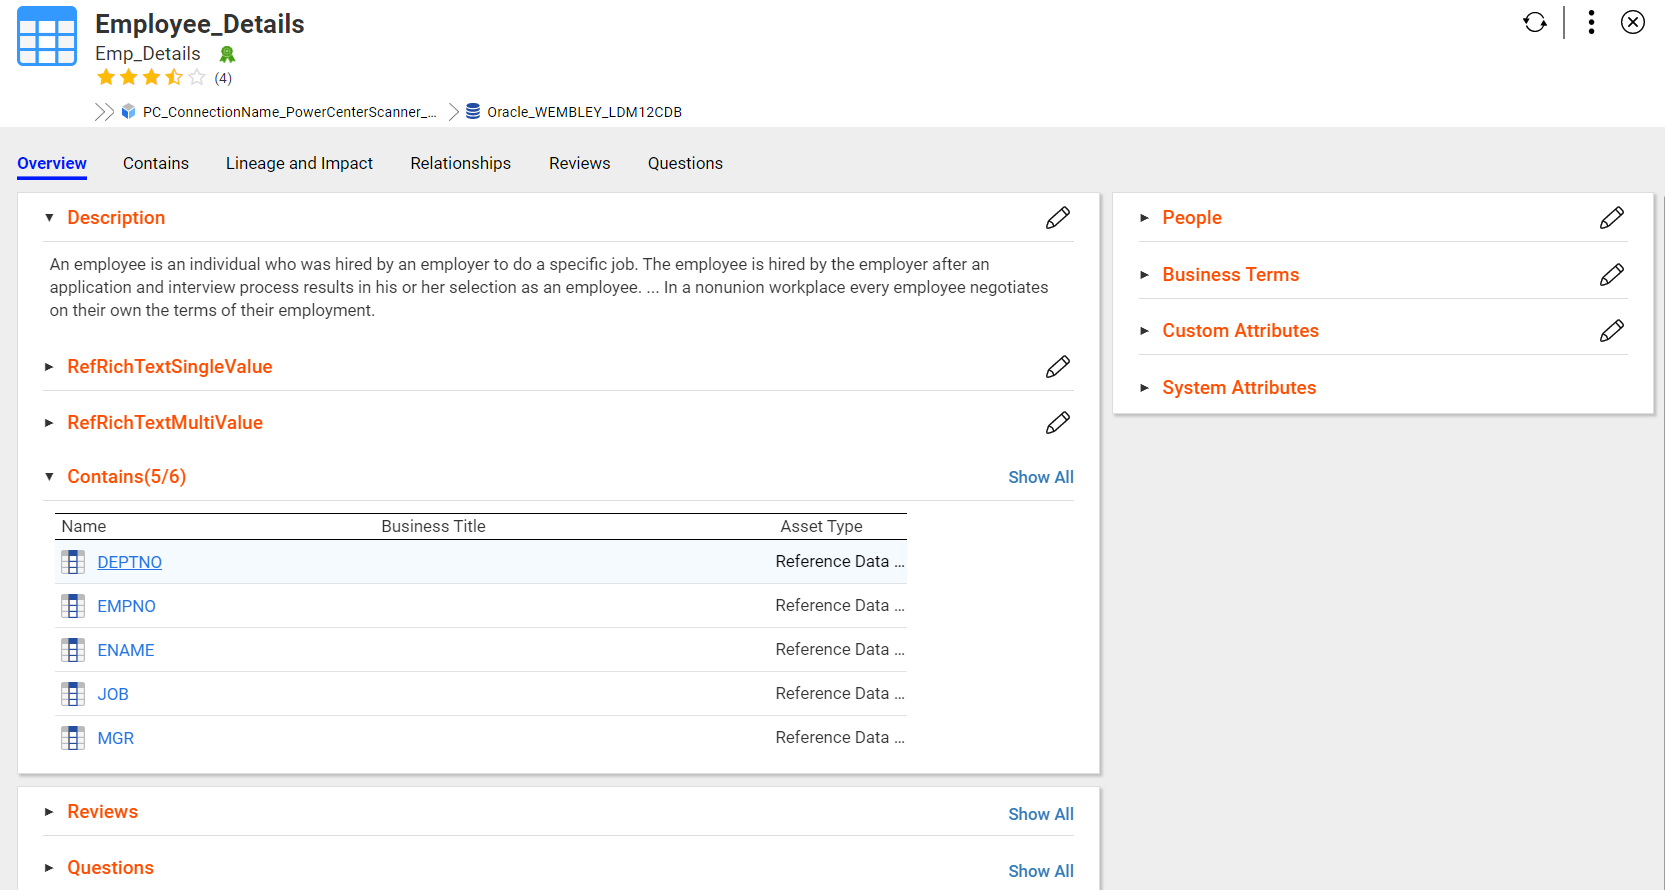
Task: Click the double-chevron breadcrumb expand icon
Action: pyautogui.click(x=104, y=112)
